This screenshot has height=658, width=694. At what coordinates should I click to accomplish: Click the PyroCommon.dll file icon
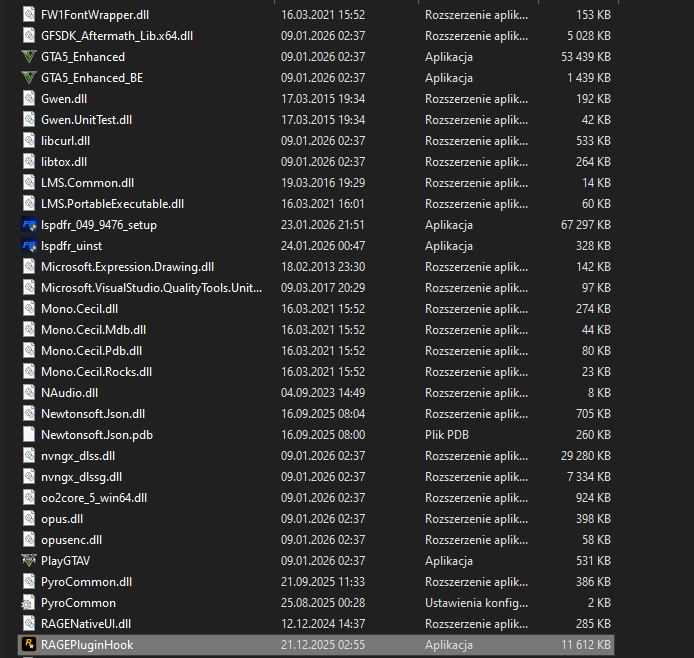[x=29, y=582]
